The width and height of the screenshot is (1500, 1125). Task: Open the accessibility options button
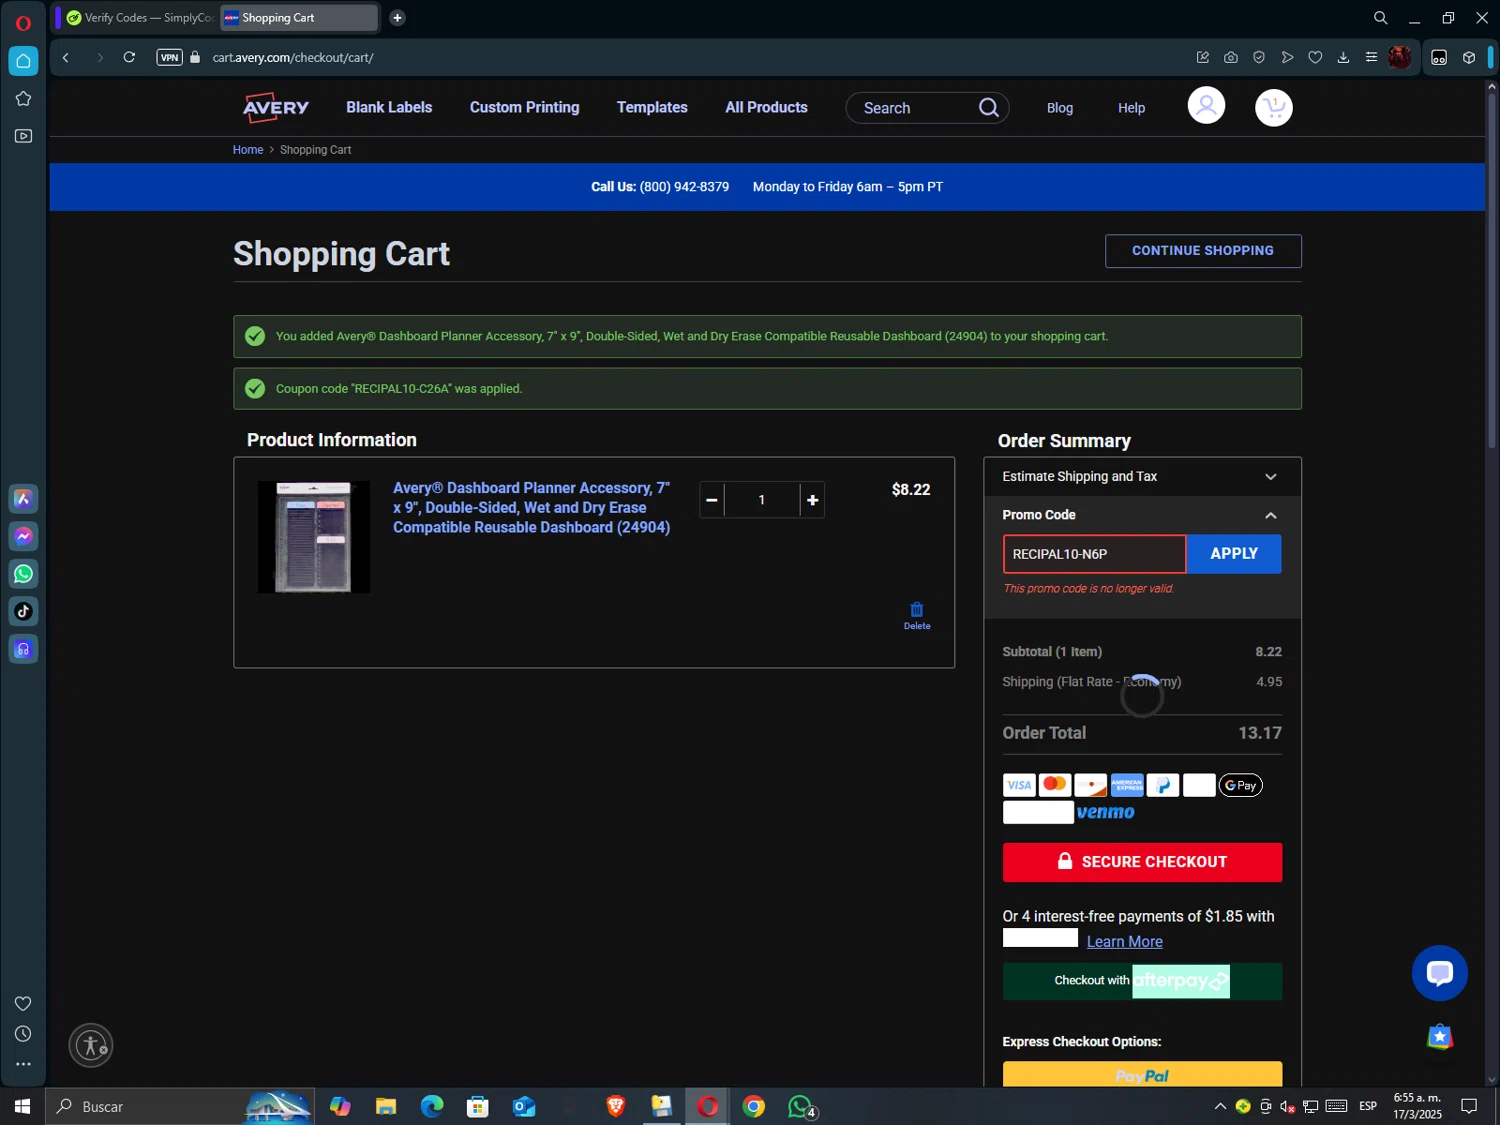(x=91, y=1045)
